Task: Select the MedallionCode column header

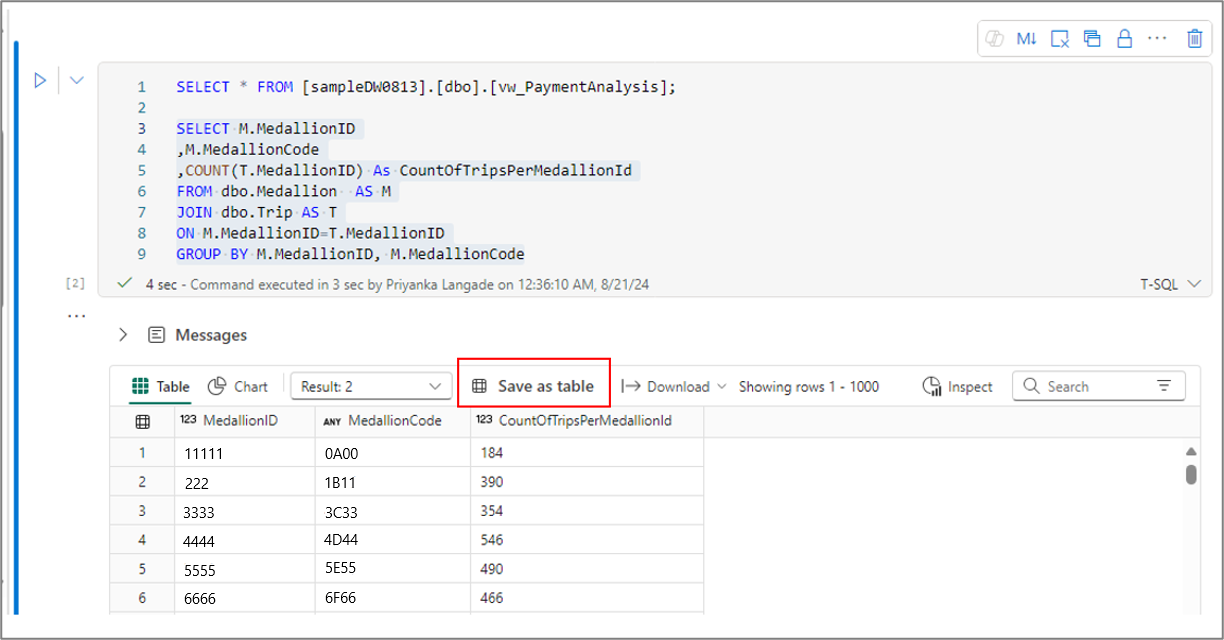Action: (x=392, y=421)
